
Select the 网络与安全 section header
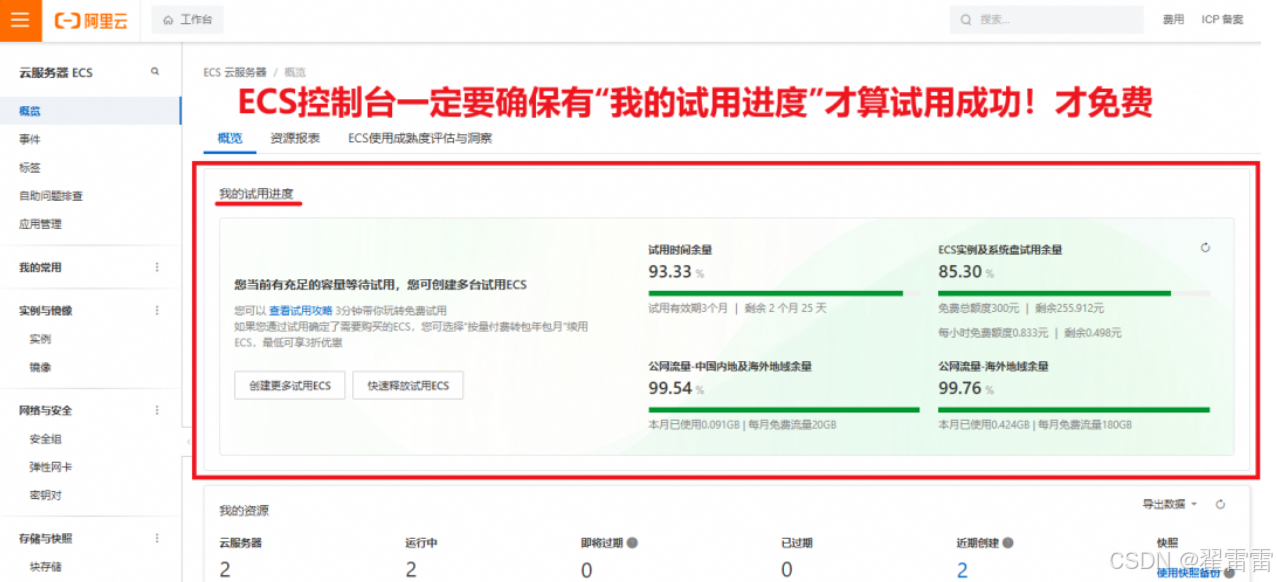[46, 411]
